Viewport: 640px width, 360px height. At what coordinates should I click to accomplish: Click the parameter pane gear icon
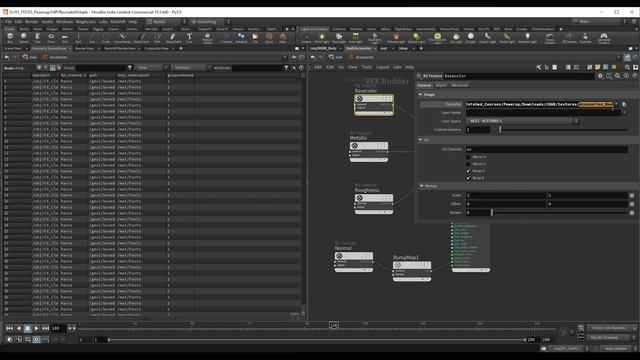600,76
